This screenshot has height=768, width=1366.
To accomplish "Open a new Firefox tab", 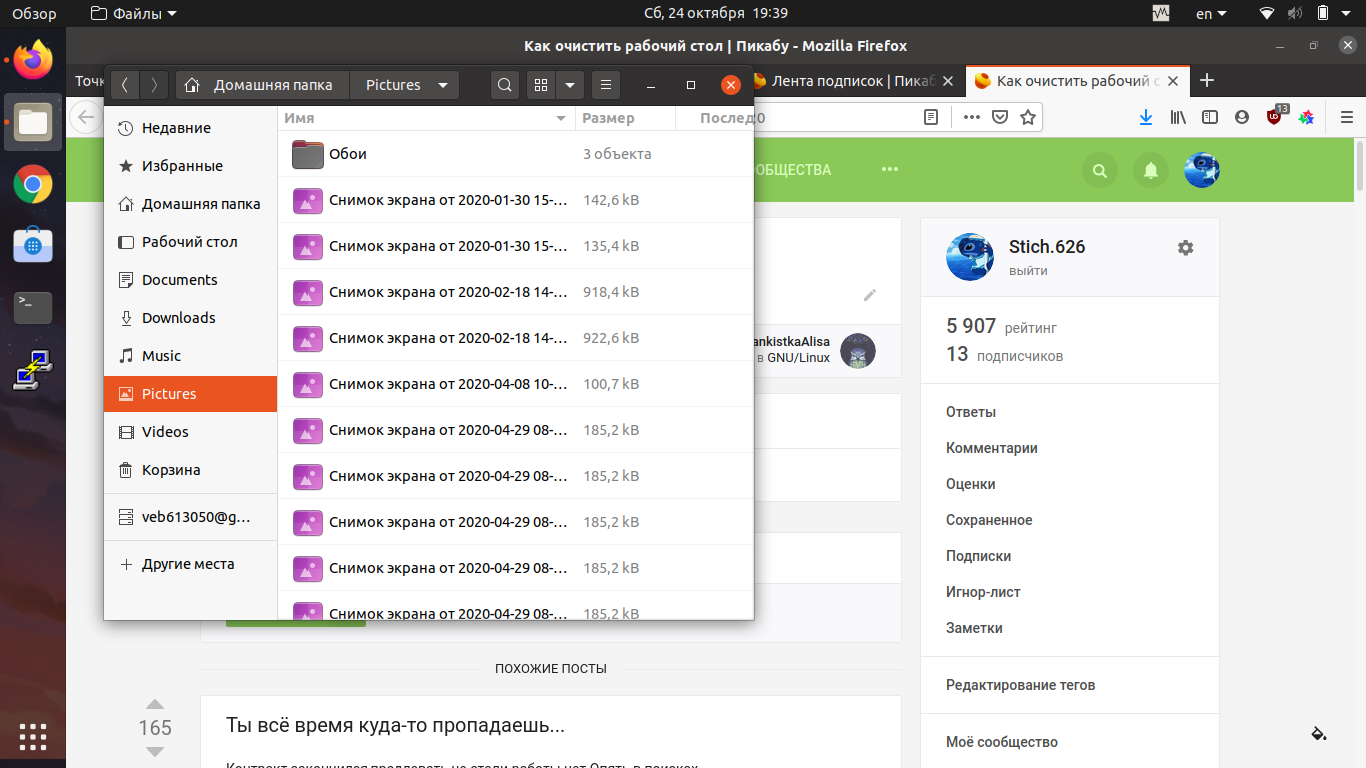I will point(1207,81).
